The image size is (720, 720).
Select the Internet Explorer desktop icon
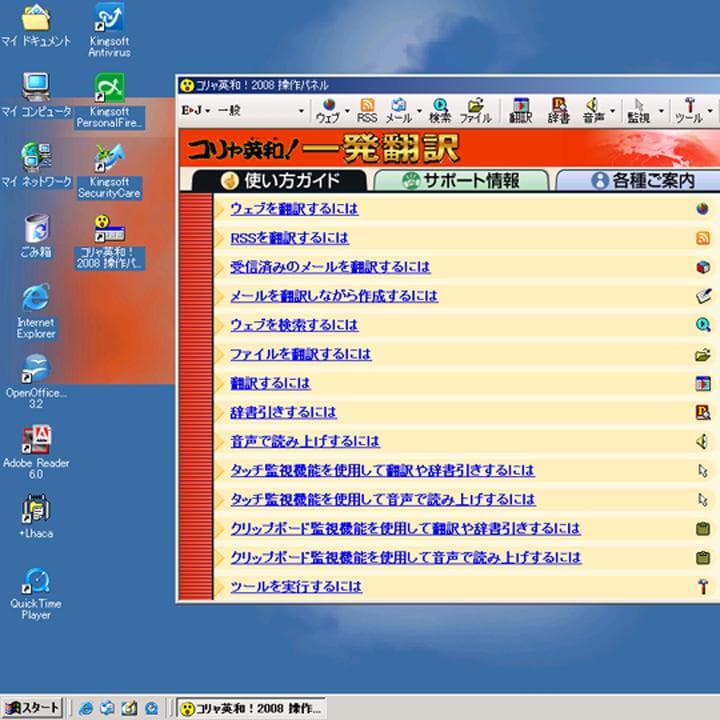pyautogui.click(x=36, y=311)
